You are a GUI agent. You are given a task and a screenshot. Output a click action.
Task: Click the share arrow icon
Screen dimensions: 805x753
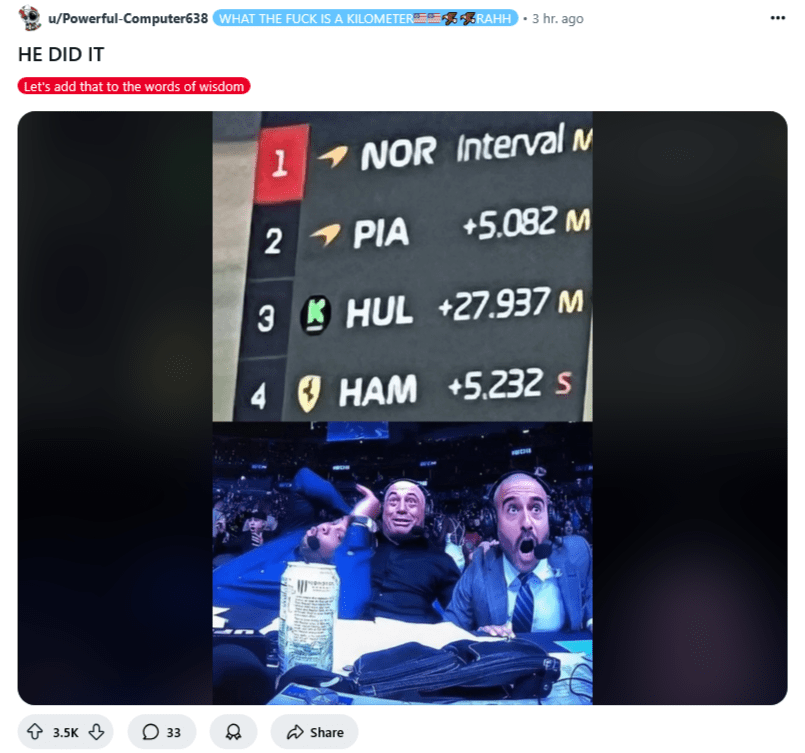point(295,732)
